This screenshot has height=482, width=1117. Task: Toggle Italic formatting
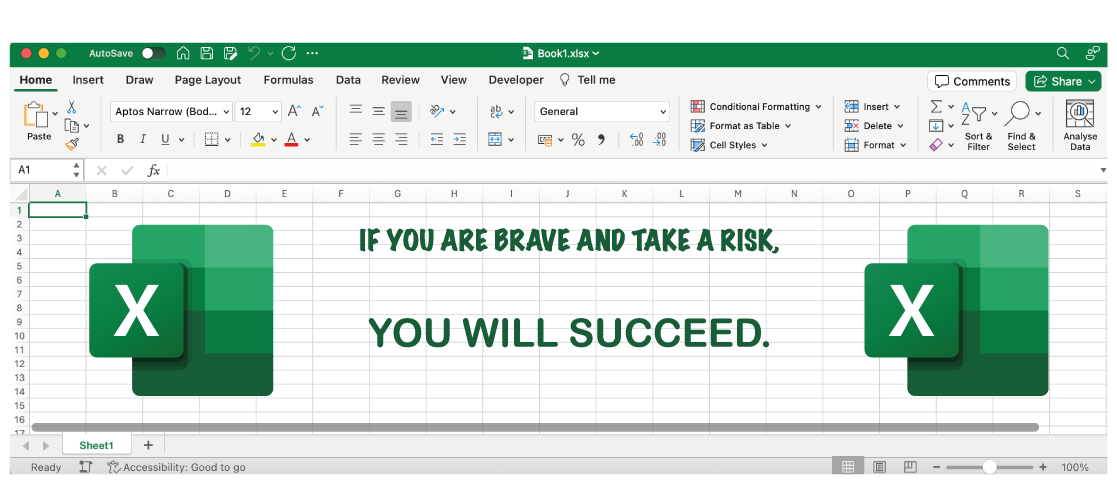[142, 140]
